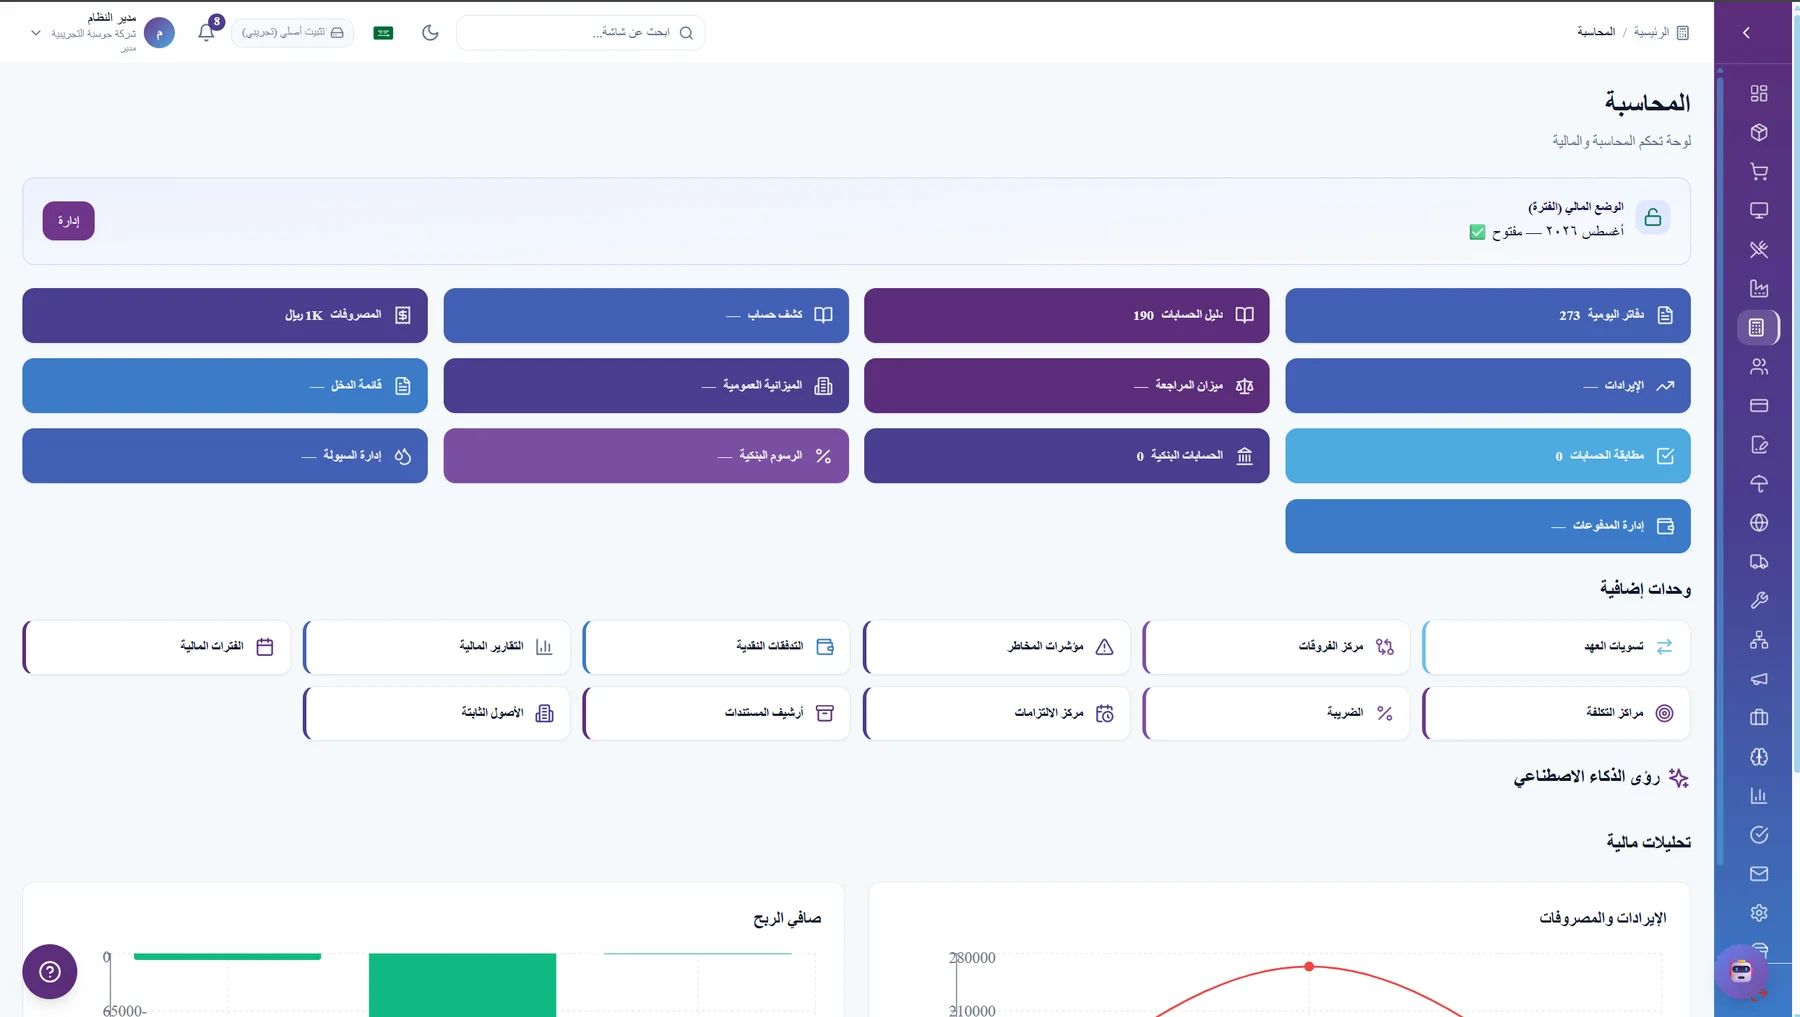Focus the ابحث عن شاشة search field
Image resolution: width=1800 pixels, height=1017 pixels.
pos(580,32)
